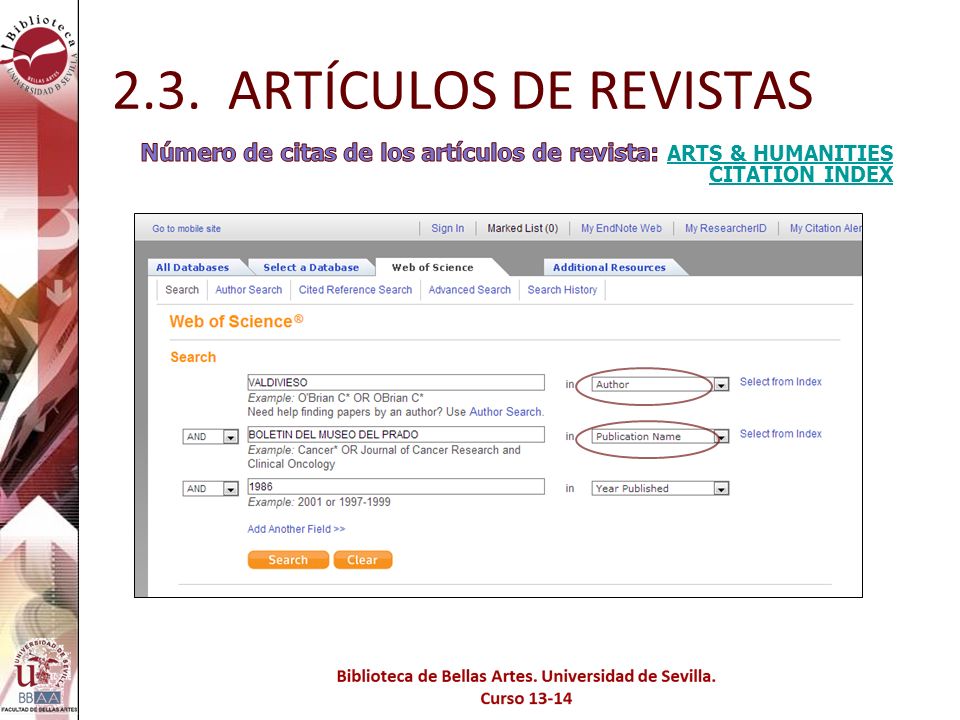
Task: Click the orange Search button
Action: [x=288, y=560]
